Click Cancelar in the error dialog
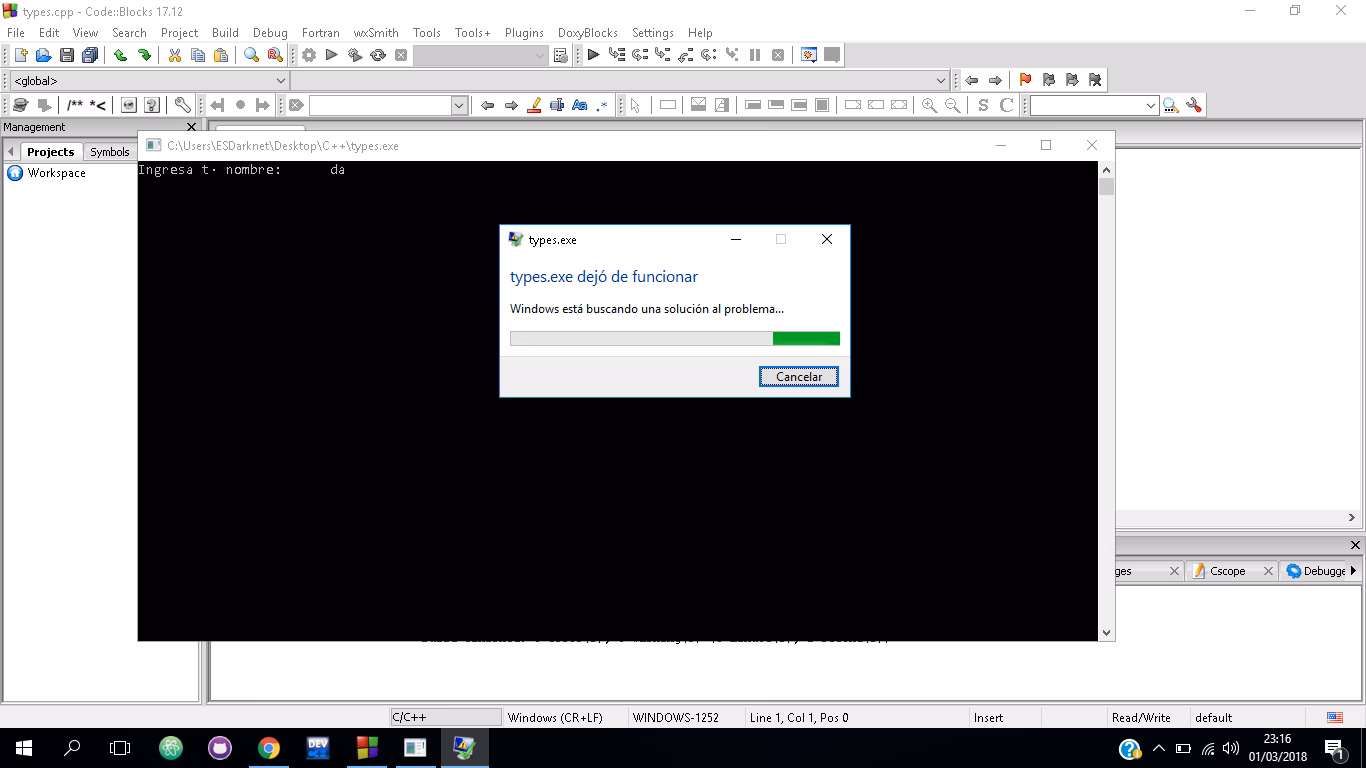 tap(799, 377)
